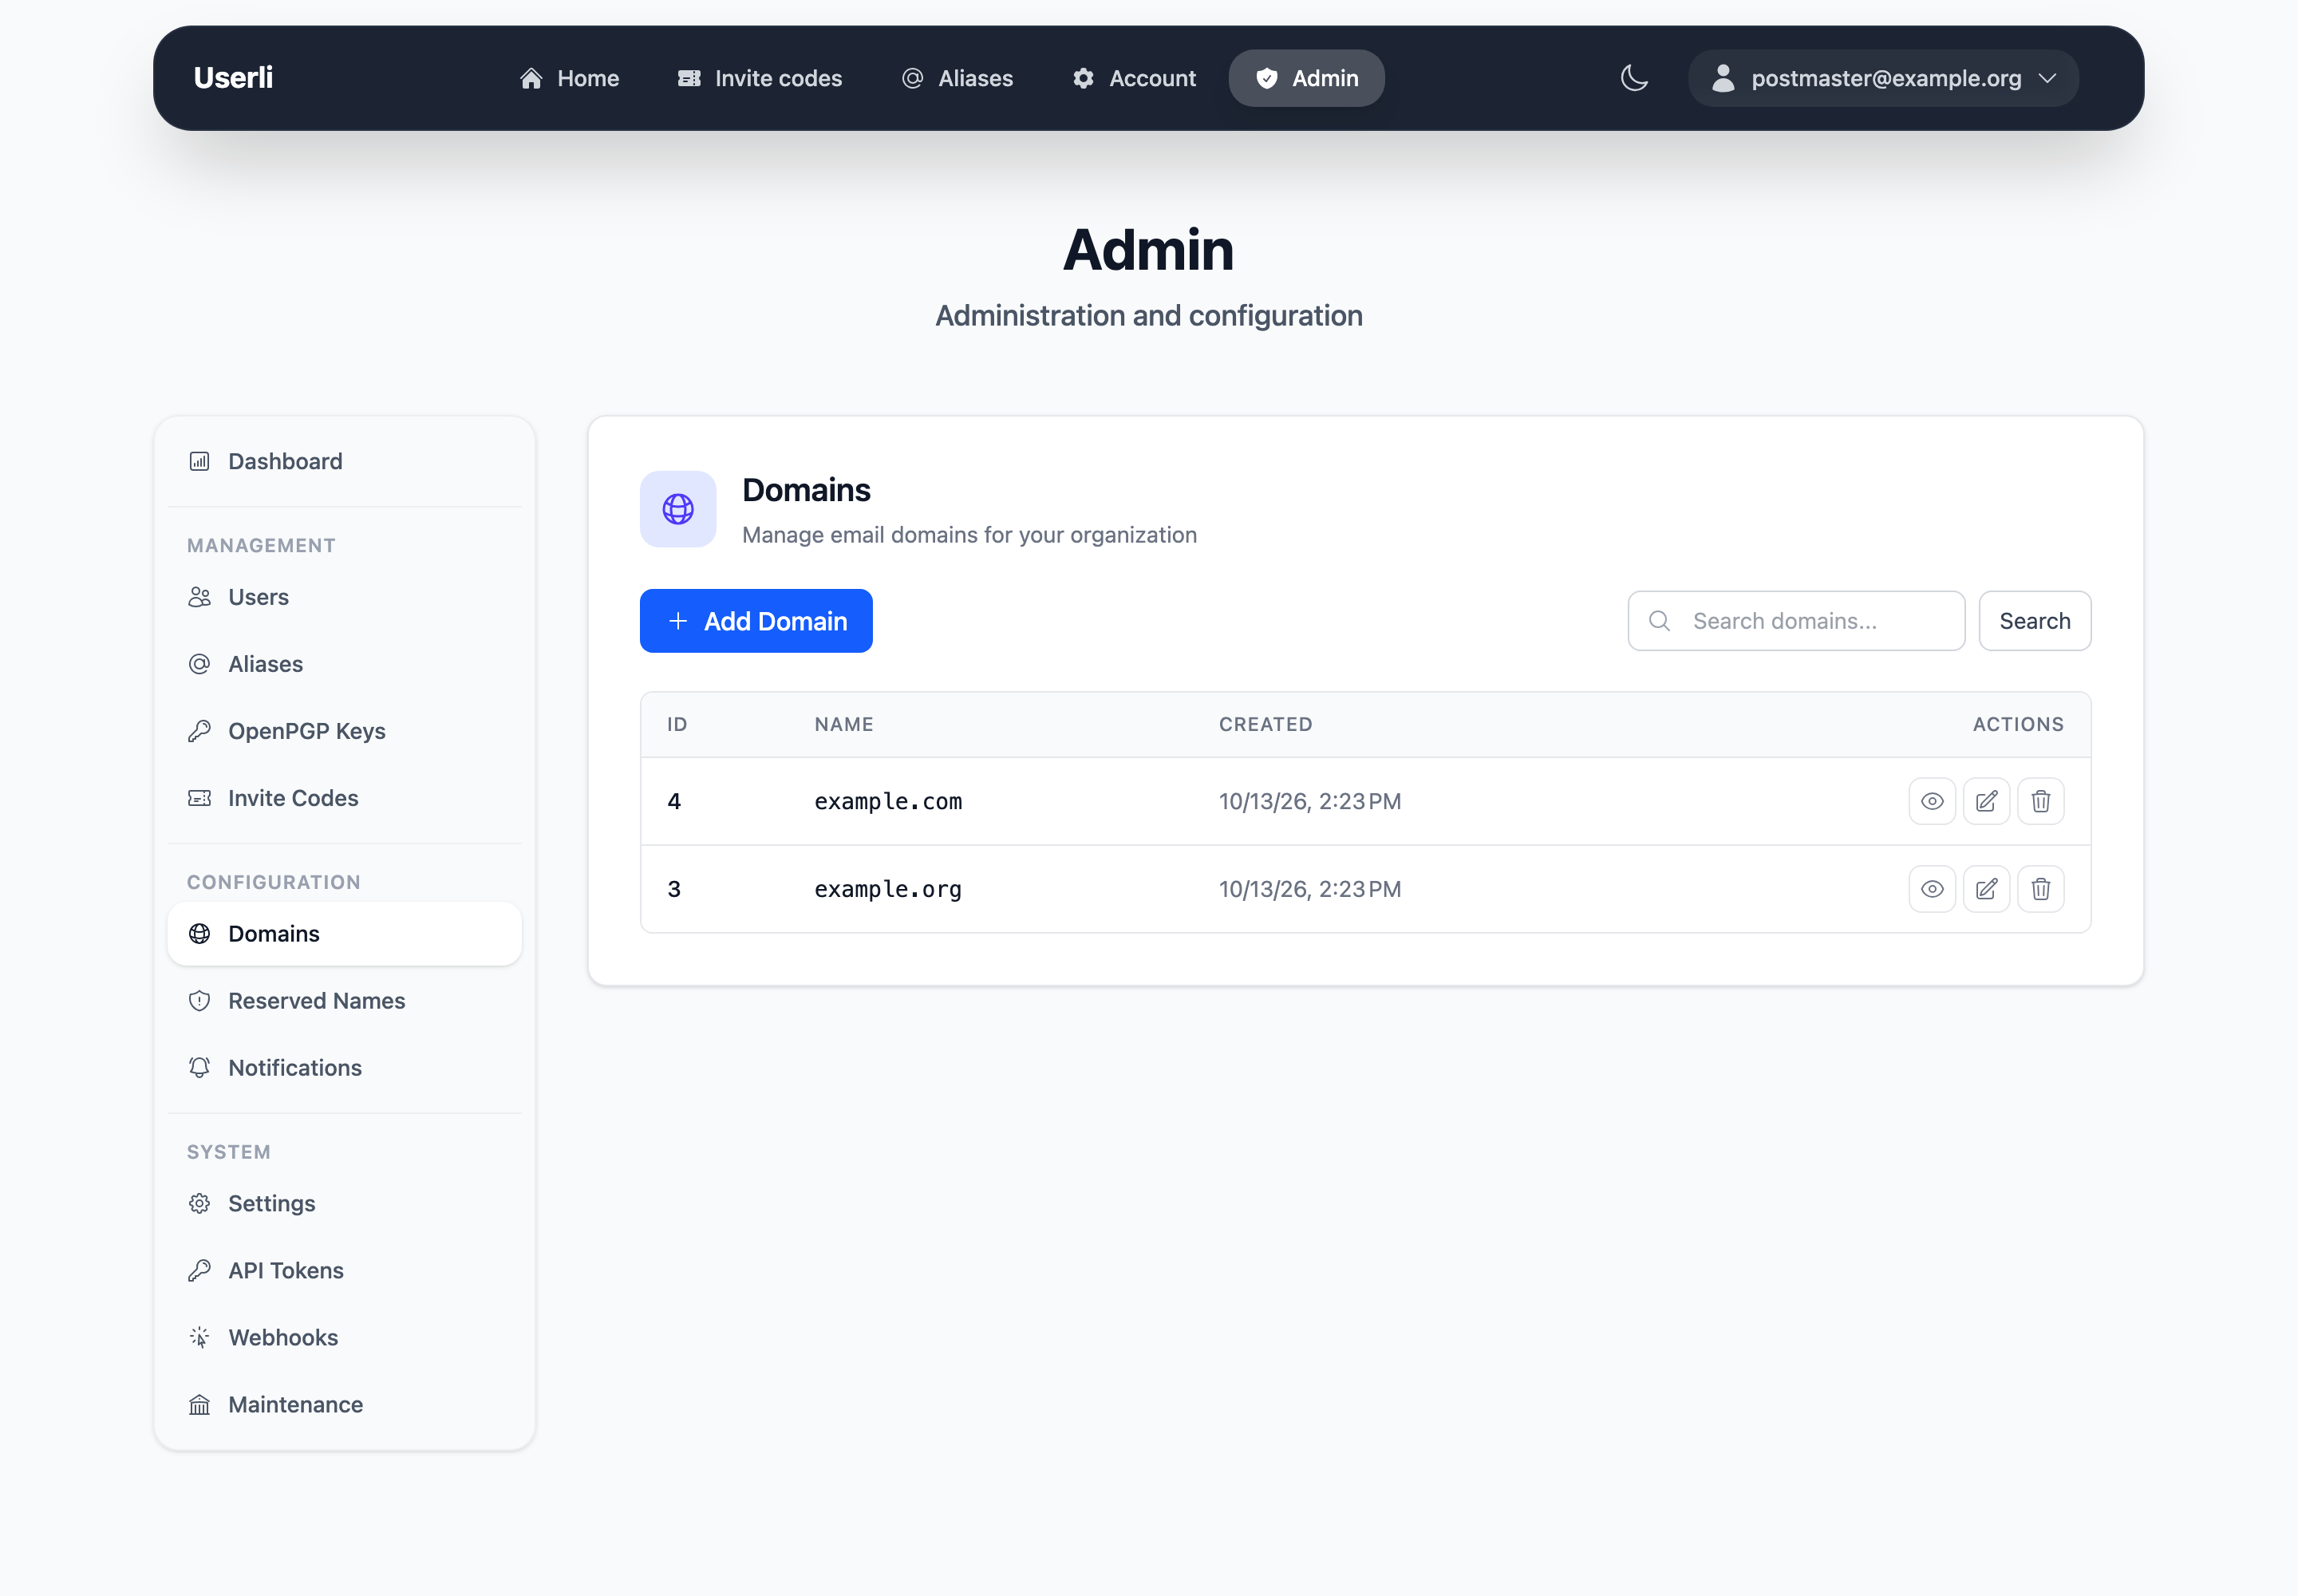Add a new domain

[x=756, y=621]
